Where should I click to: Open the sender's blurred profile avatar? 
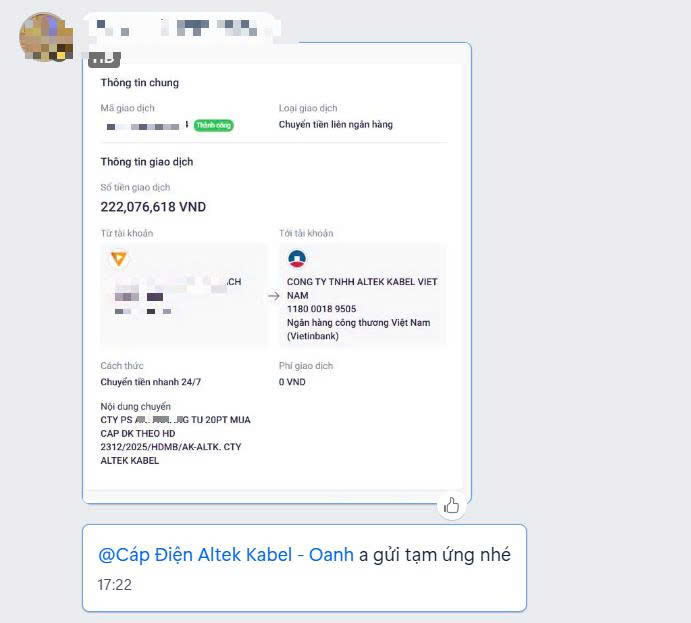46,37
